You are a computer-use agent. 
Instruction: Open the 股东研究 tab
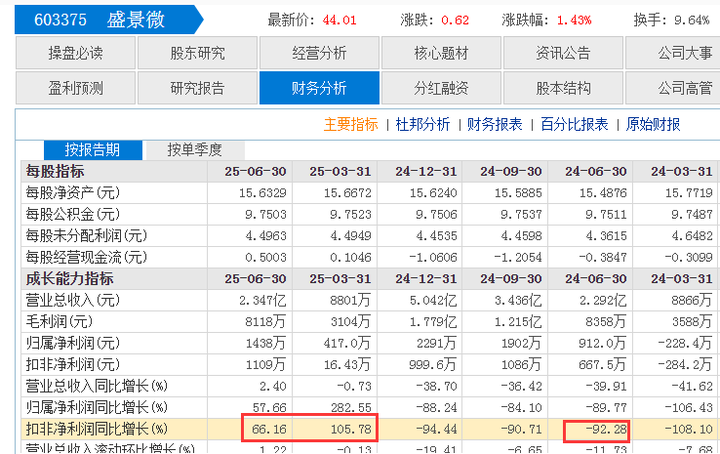(197, 53)
